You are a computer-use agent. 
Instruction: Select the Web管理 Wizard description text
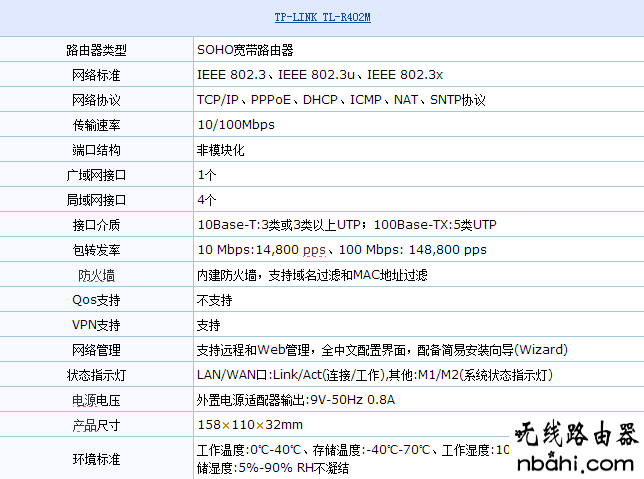pos(382,350)
